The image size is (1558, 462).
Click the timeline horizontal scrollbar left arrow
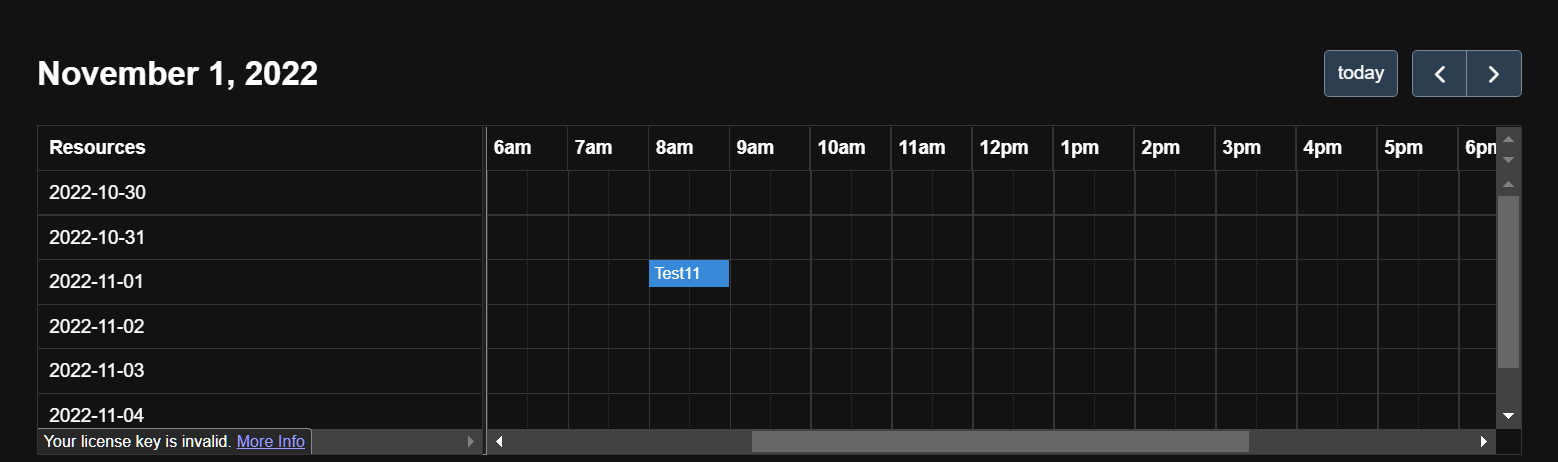pyautogui.click(x=499, y=441)
